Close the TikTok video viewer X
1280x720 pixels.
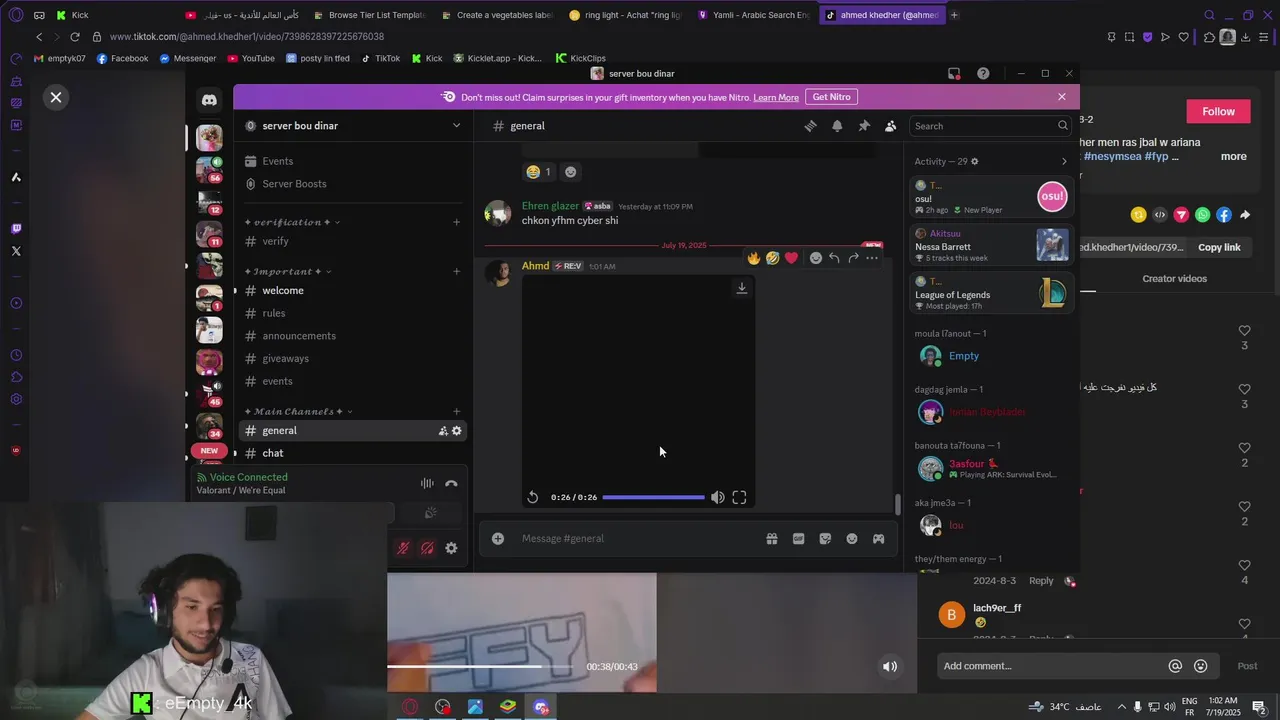(x=56, y=97)
